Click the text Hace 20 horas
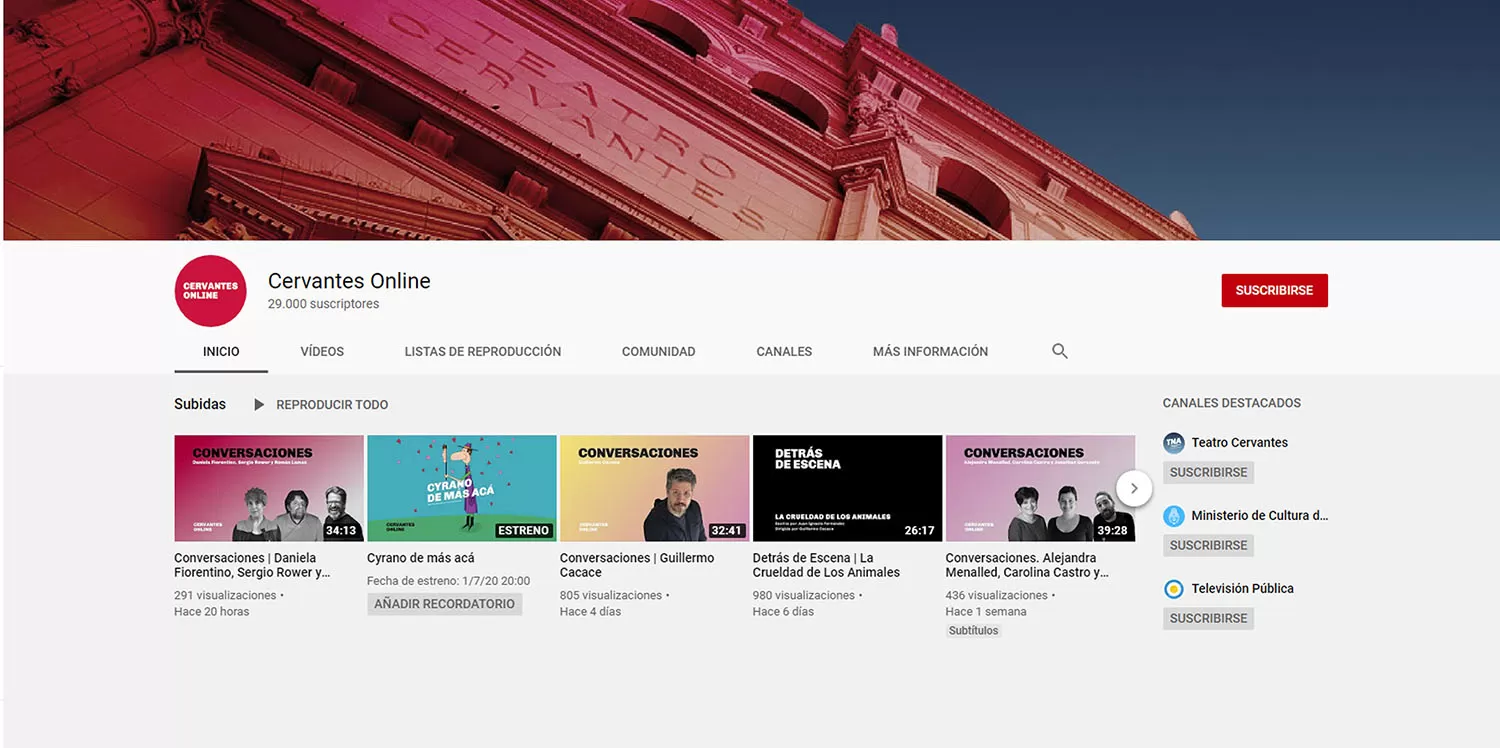Viewport: 1500px width, 748px height. click(212, 612)
